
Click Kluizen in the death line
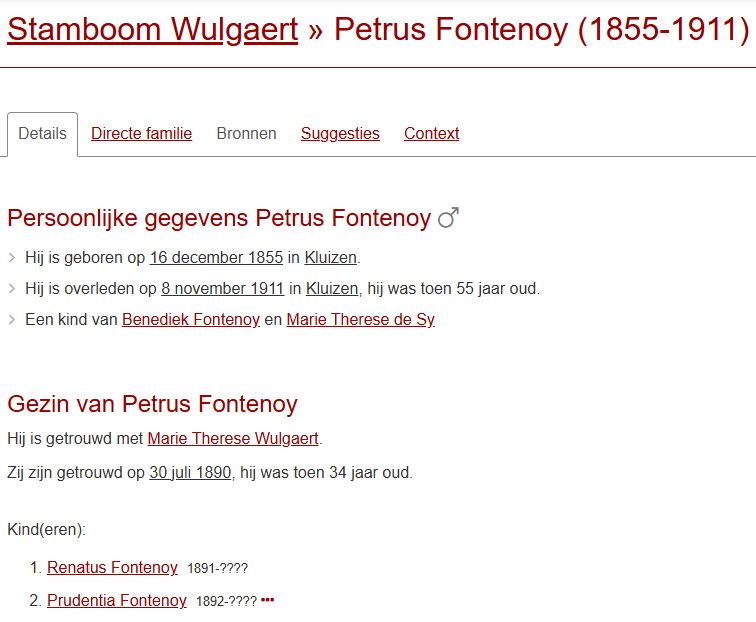(x=332, y=289)
